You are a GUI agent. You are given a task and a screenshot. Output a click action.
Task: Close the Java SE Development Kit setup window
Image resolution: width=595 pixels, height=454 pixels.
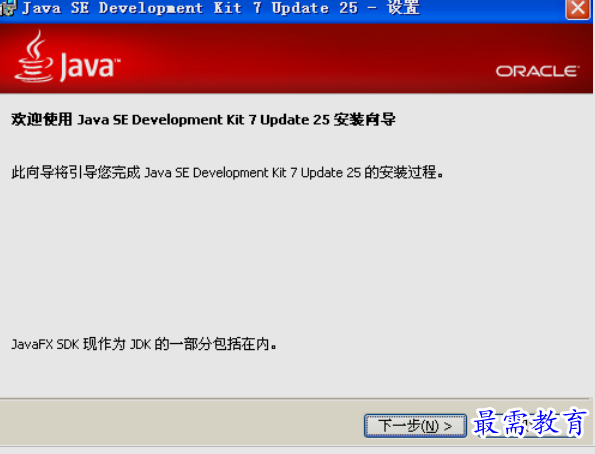click(578, 8)
